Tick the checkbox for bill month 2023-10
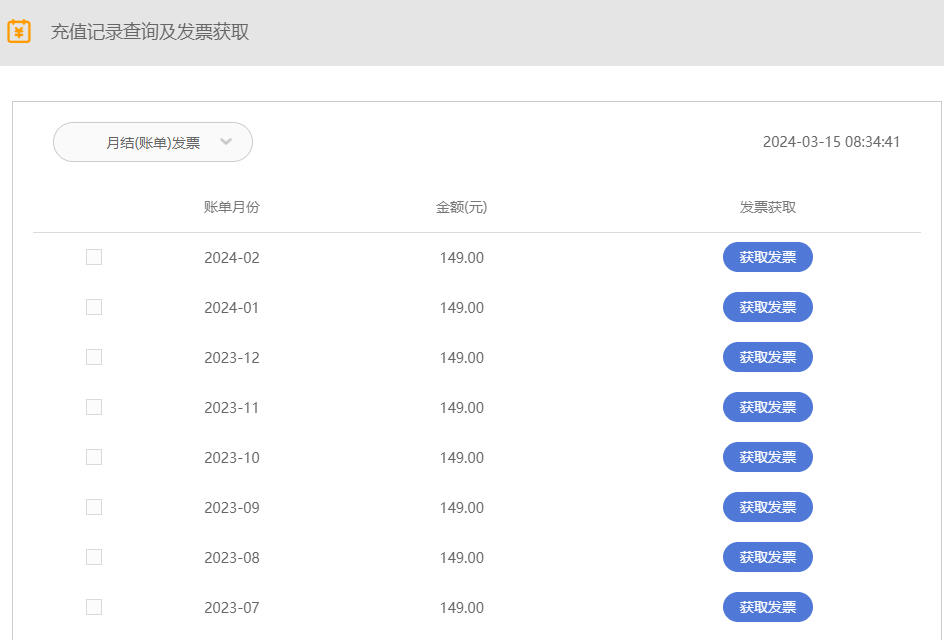Image resolution: width=944 pixels, height=640 pixels. tap(94, 457)
